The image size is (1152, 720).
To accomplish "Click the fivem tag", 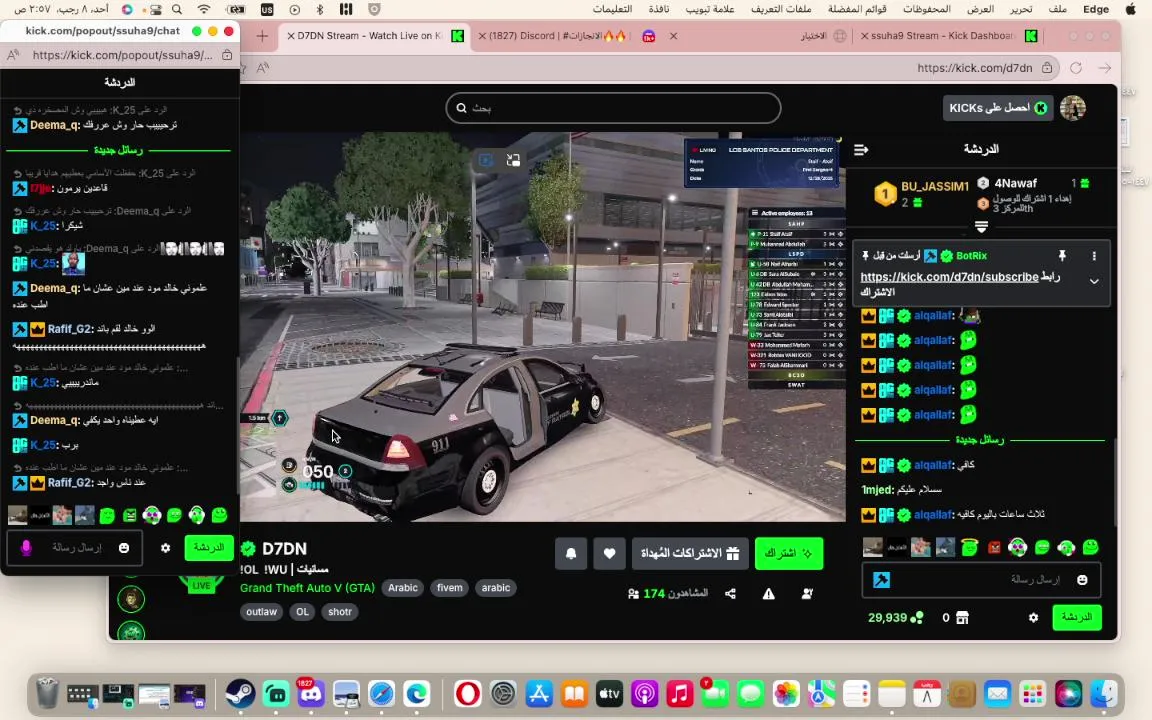I will pos(450,588).
